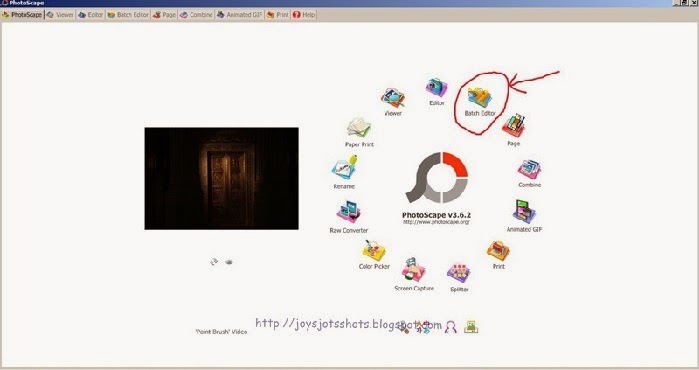The image size is (699, 370).
Task: Switch to the Batch Editor tab
Action: [x=128, y=15]
